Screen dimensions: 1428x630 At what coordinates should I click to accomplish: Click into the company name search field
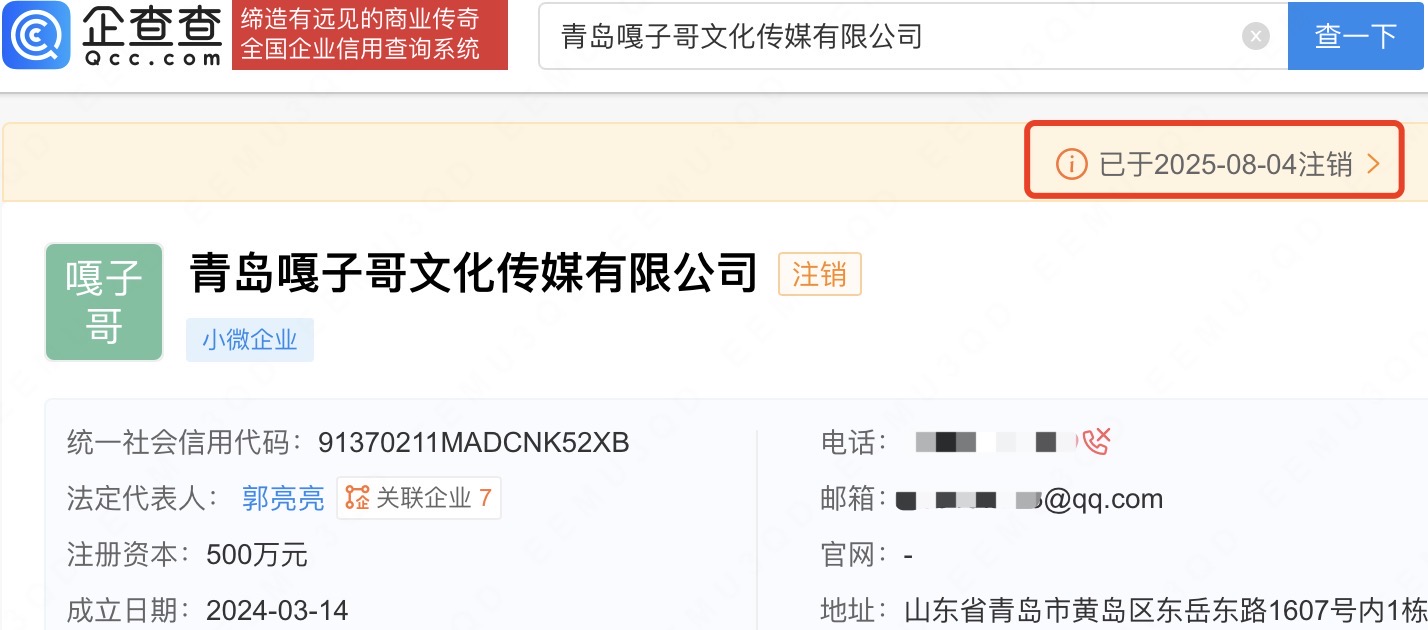890,37
